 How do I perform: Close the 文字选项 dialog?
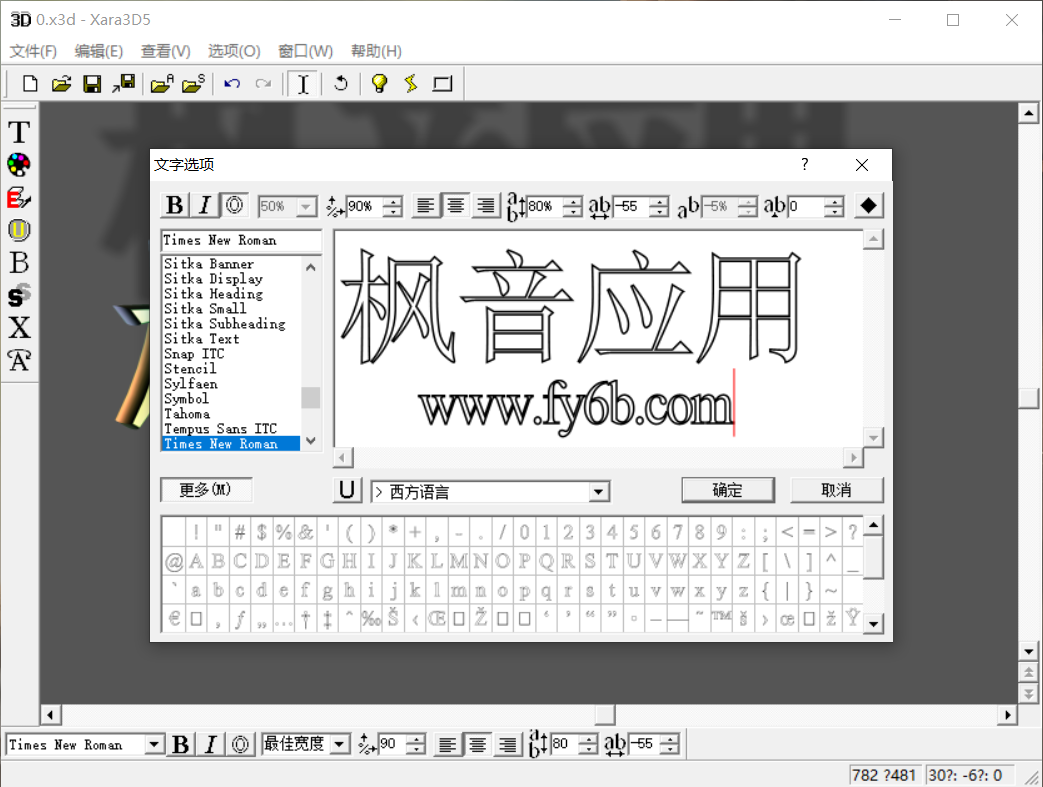(861, 164)
